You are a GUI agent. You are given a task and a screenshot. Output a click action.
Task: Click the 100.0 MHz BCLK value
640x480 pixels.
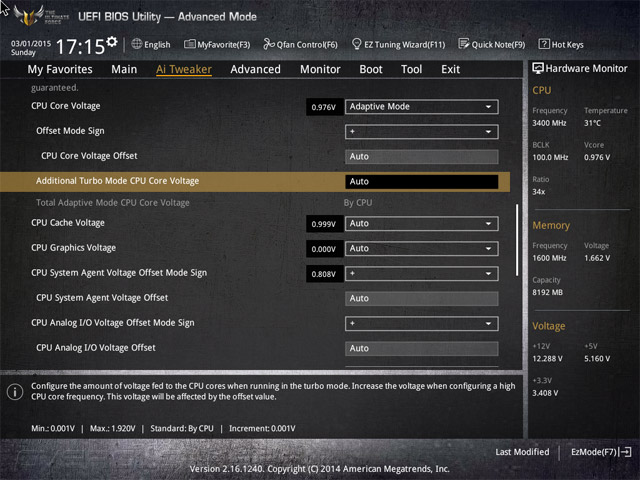[x=550, y=157]
